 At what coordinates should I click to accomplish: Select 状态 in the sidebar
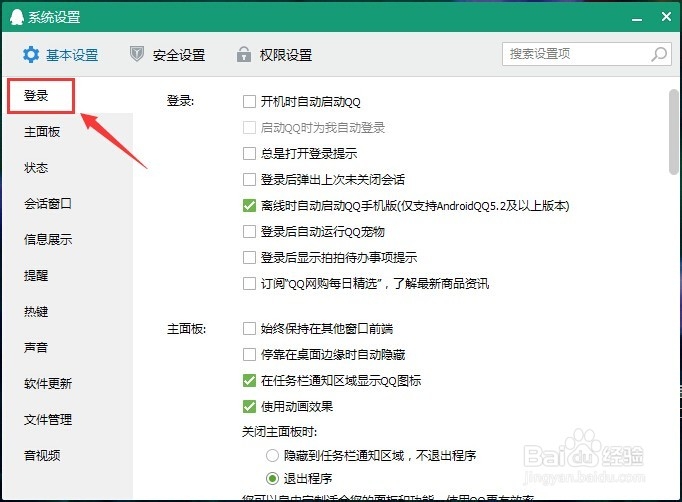[36, 168]
